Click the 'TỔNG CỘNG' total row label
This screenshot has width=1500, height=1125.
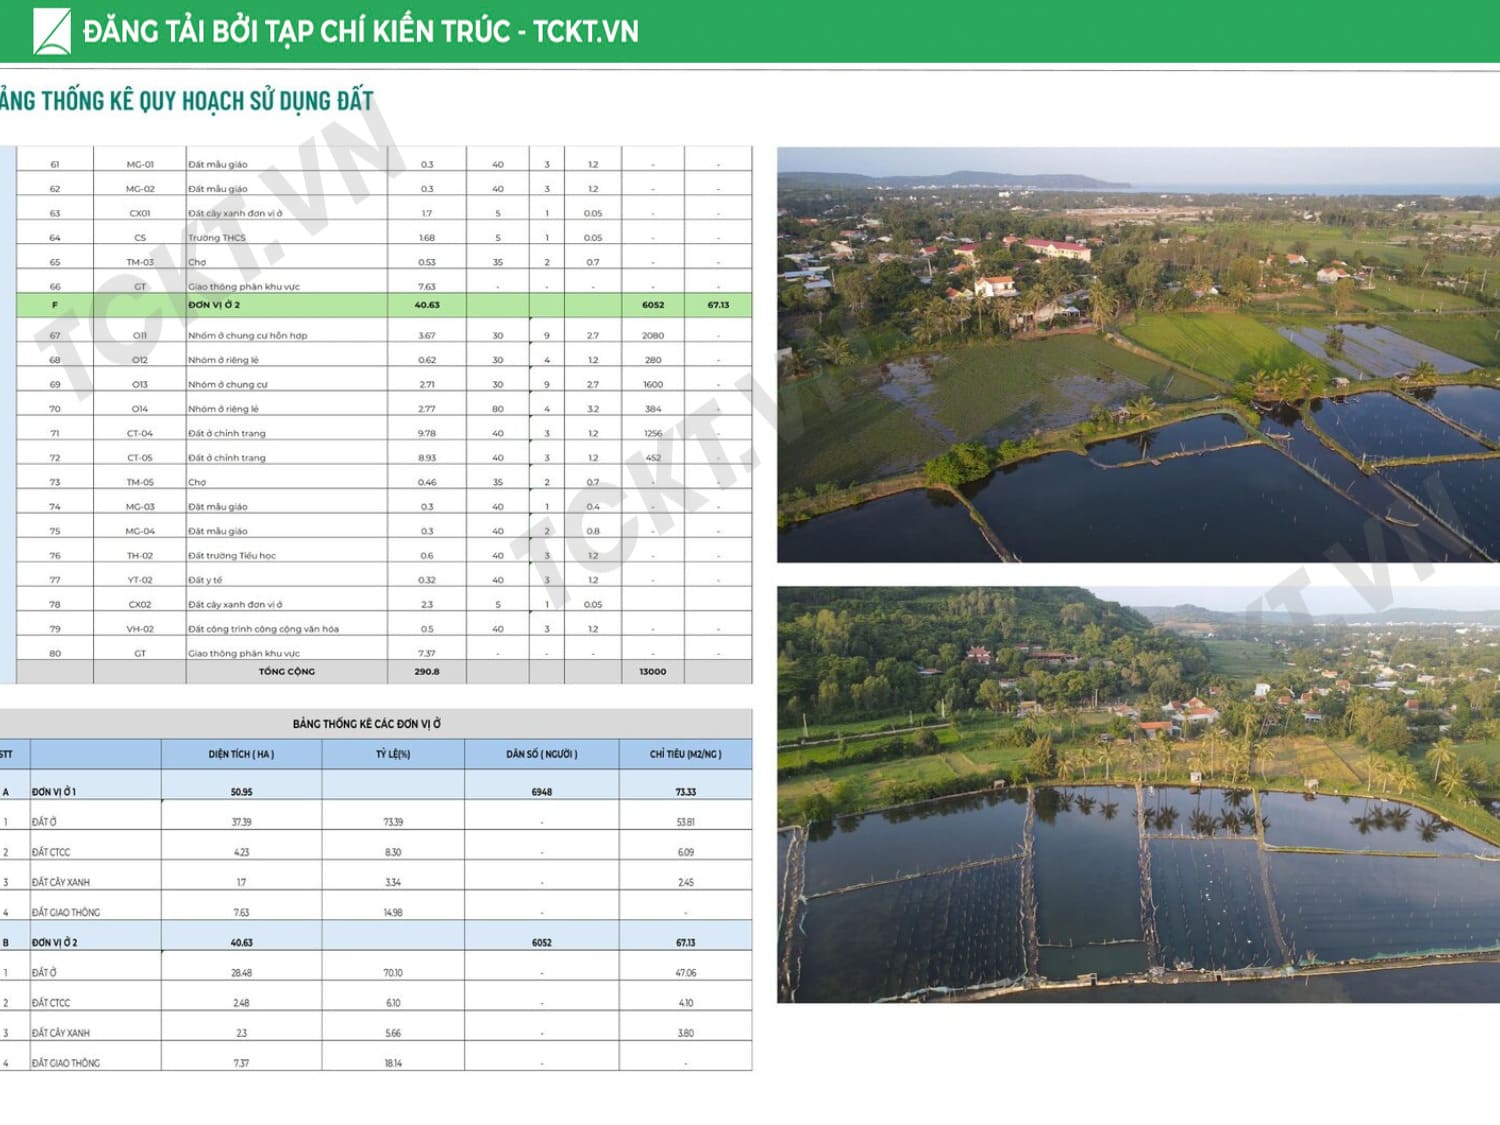pyautogui.click(x=286, y=672)
